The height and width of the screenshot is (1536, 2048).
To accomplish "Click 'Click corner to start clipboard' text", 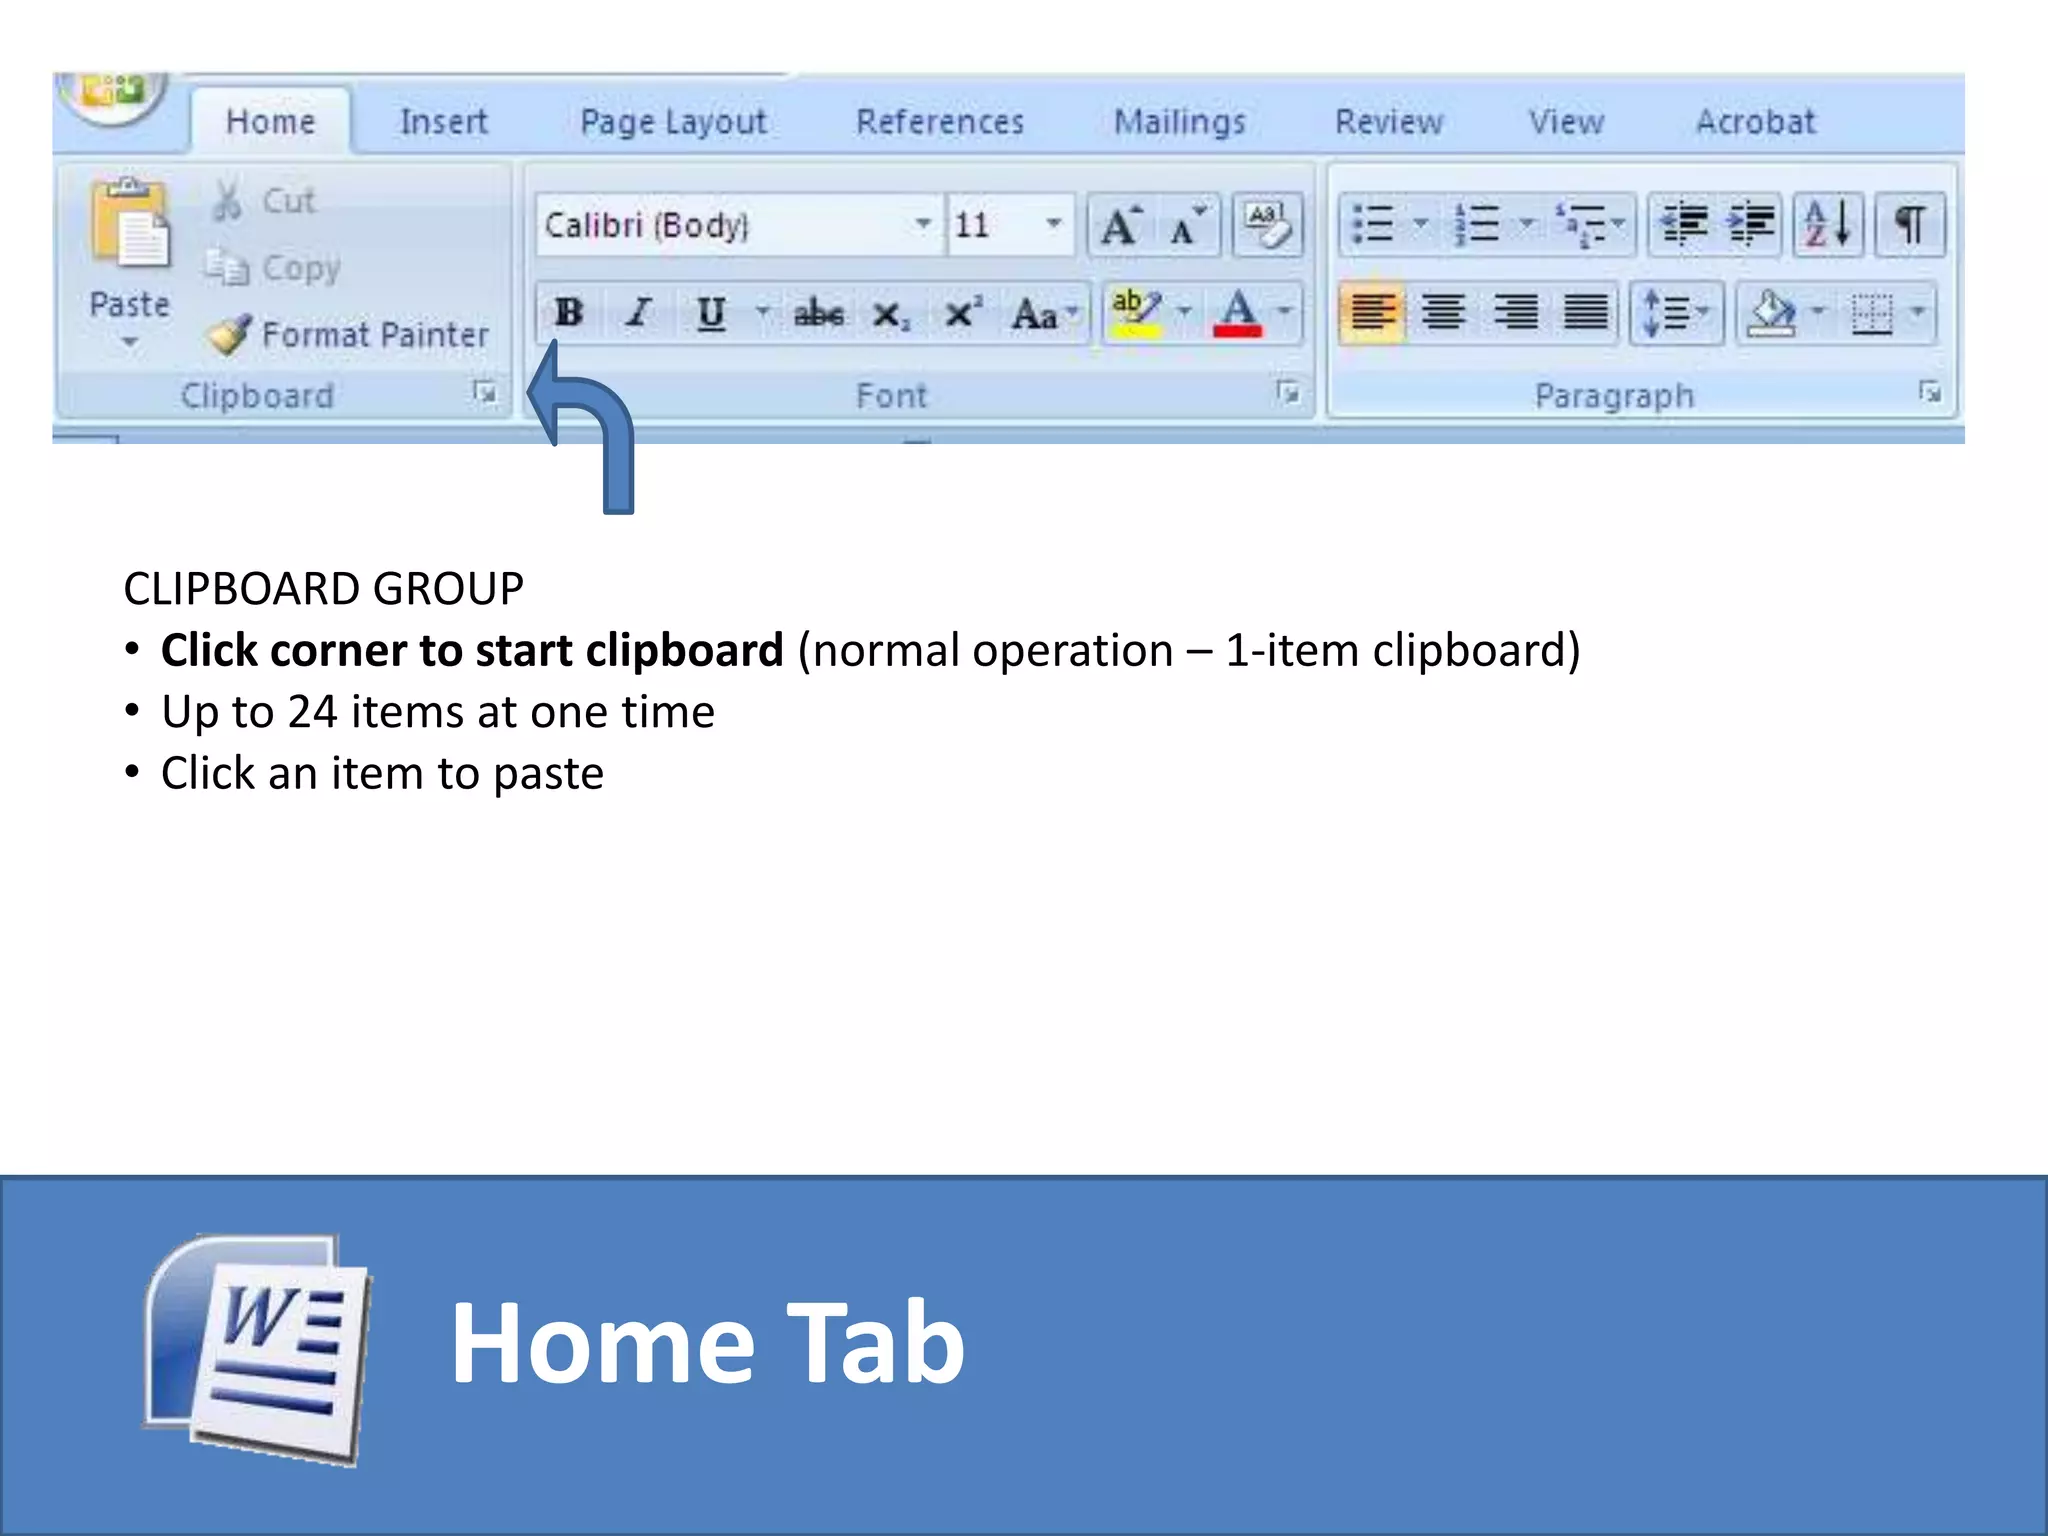I will pyautogui.click(x=472, y=650).
